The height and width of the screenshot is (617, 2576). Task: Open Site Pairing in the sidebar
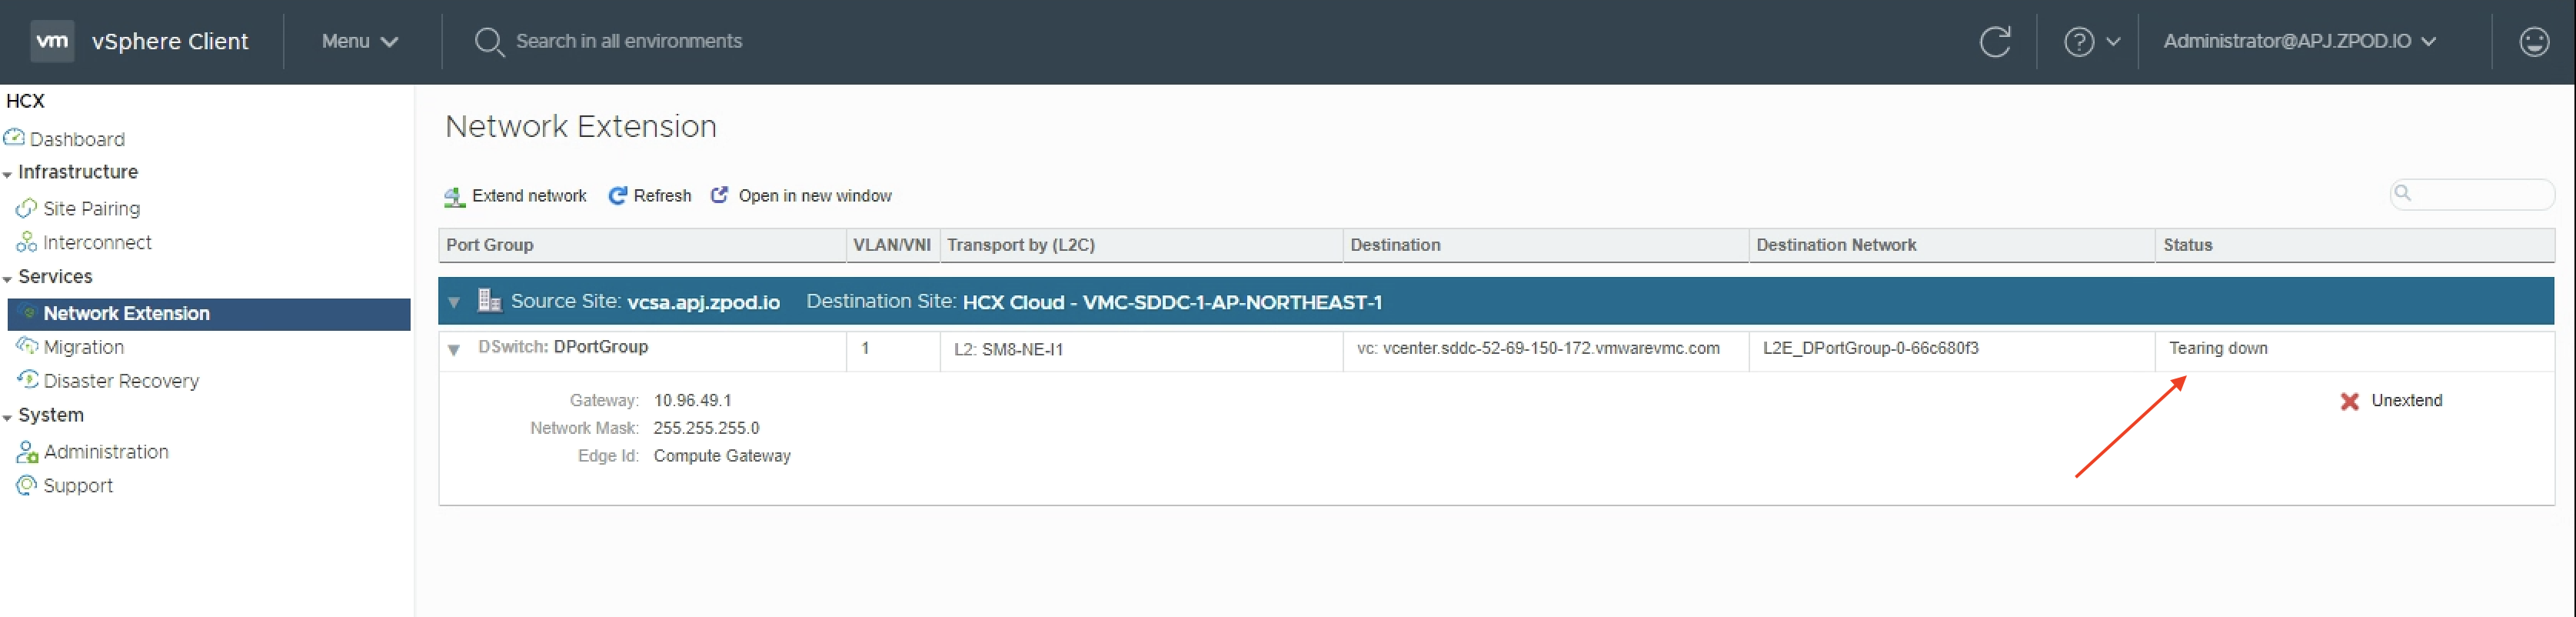91,208
